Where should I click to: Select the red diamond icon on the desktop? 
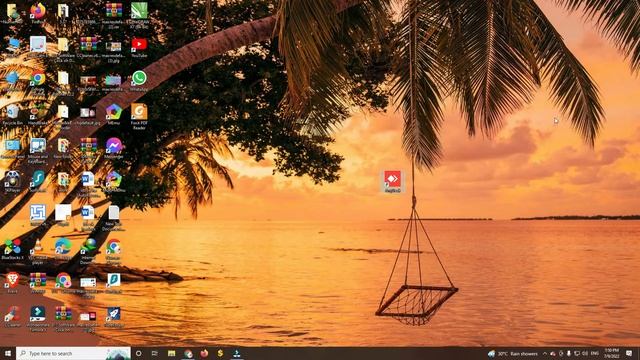392,181
